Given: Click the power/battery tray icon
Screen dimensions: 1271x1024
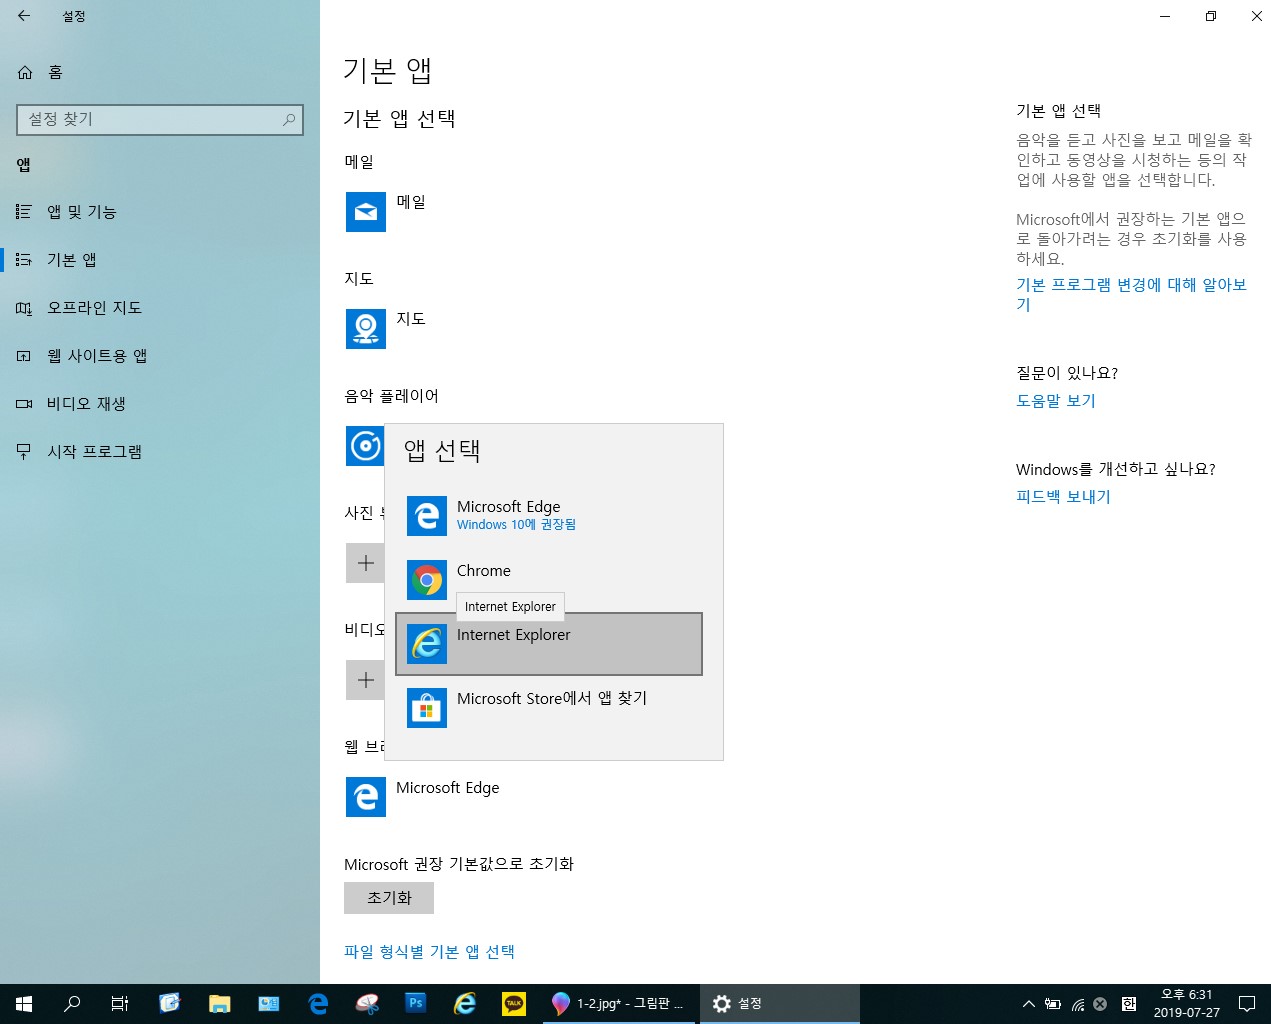Looking at the screenshot, I should [x=1053, y=1004].
